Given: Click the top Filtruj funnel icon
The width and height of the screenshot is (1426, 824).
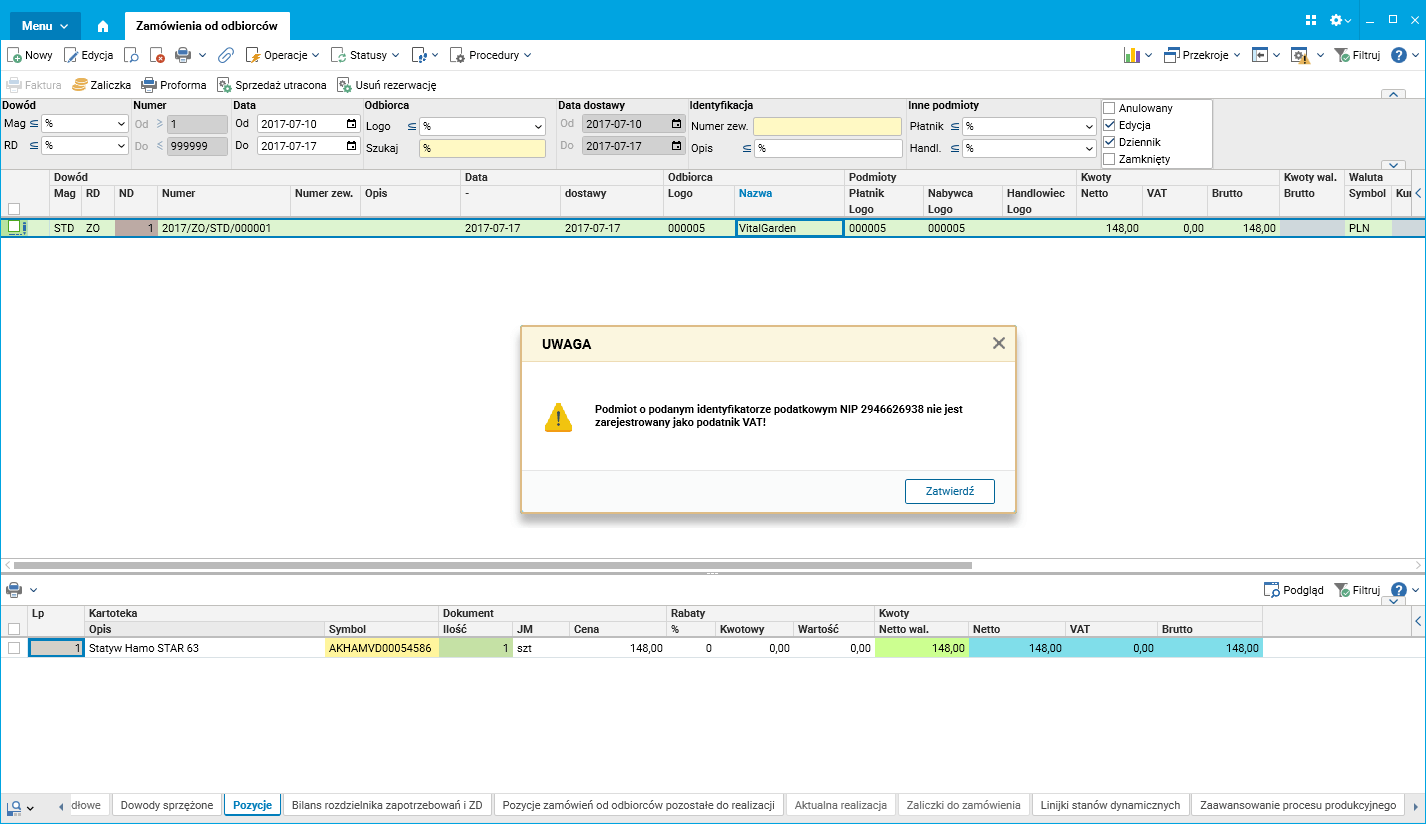Looking at the screenshot, I should 1343,55.
